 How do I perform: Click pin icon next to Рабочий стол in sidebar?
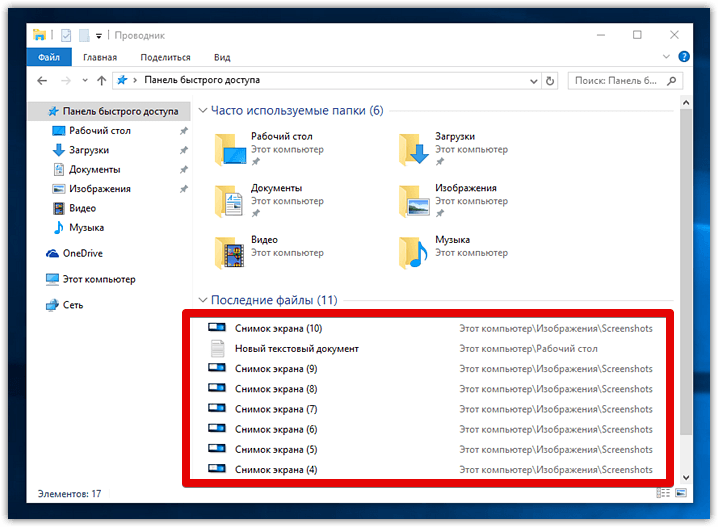click(184, 131)
